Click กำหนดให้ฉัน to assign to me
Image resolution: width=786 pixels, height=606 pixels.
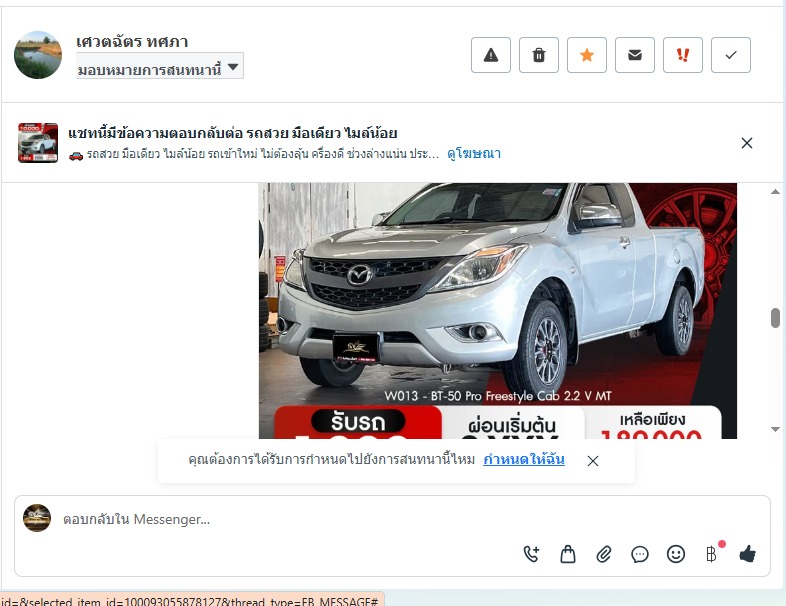coord(524,459)
